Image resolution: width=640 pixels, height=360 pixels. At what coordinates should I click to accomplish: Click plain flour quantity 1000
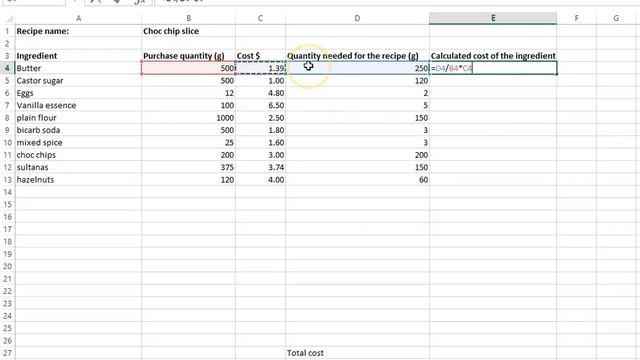tap(188, 118)
